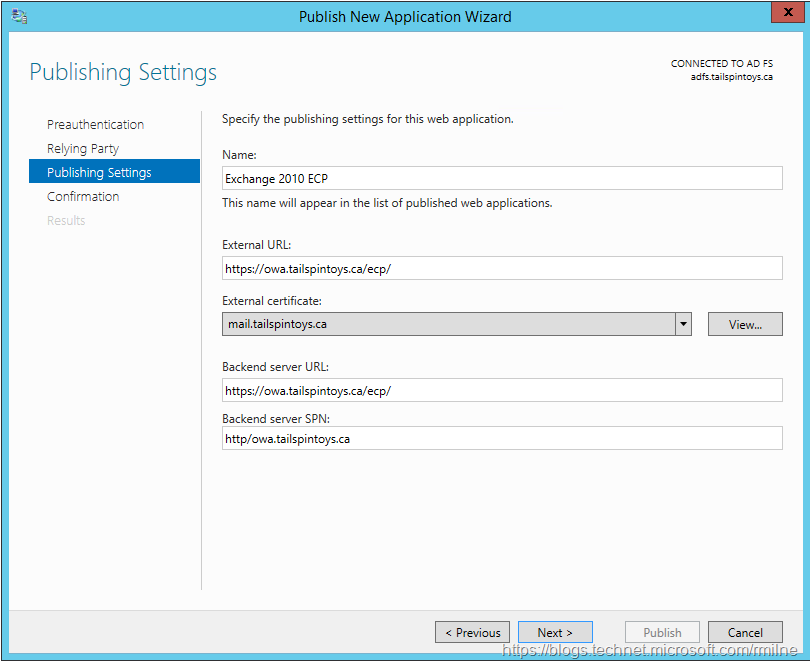Click the Name field containing Exchange 2010 ECP
This screenshot has height=661, width=810.
click(x=501, y=177)
